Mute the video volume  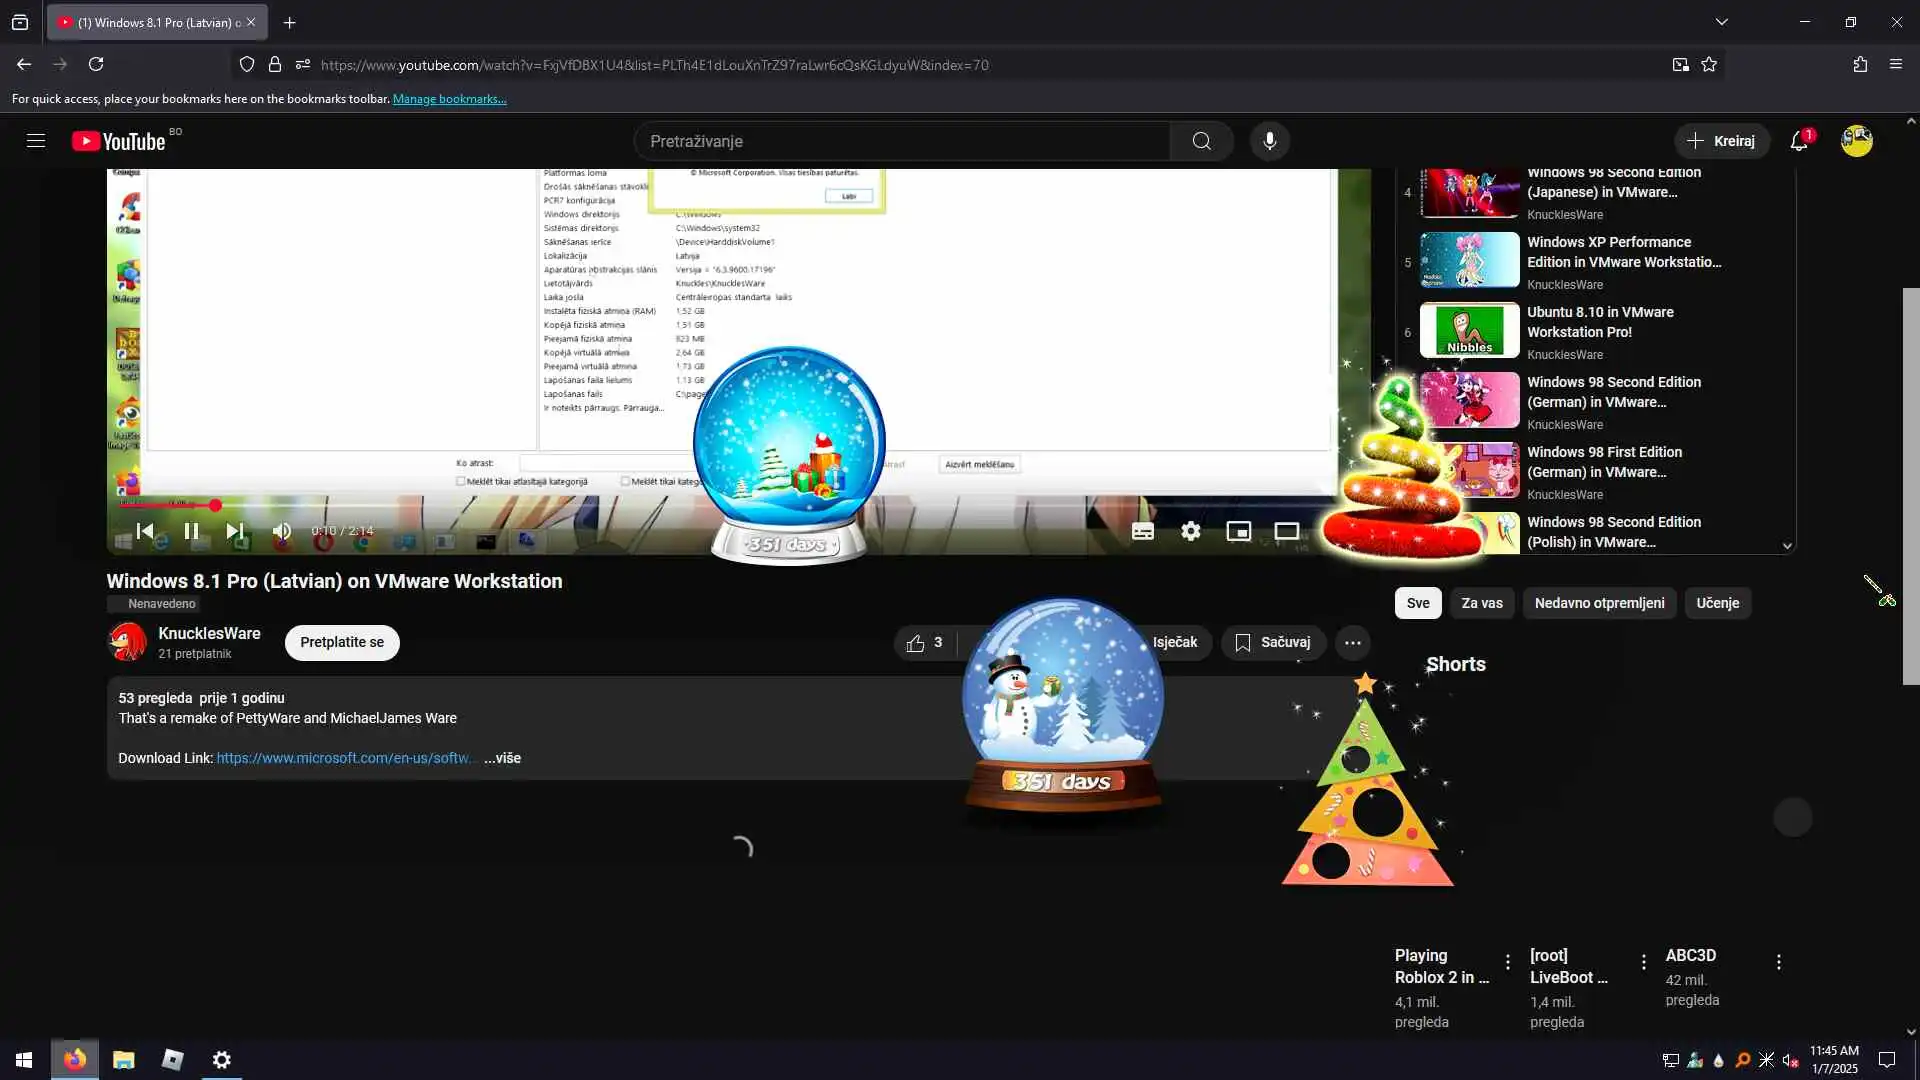click(x=283, y=531)
